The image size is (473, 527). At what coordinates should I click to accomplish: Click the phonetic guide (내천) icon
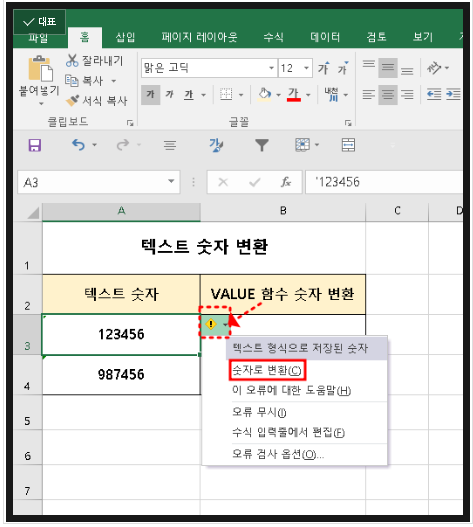point(331,94)
